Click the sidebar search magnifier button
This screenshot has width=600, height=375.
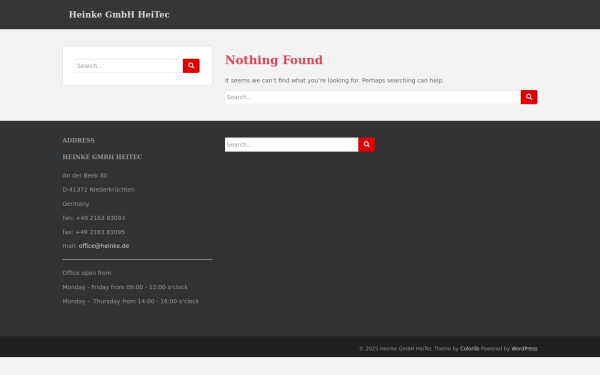point(191,66)
